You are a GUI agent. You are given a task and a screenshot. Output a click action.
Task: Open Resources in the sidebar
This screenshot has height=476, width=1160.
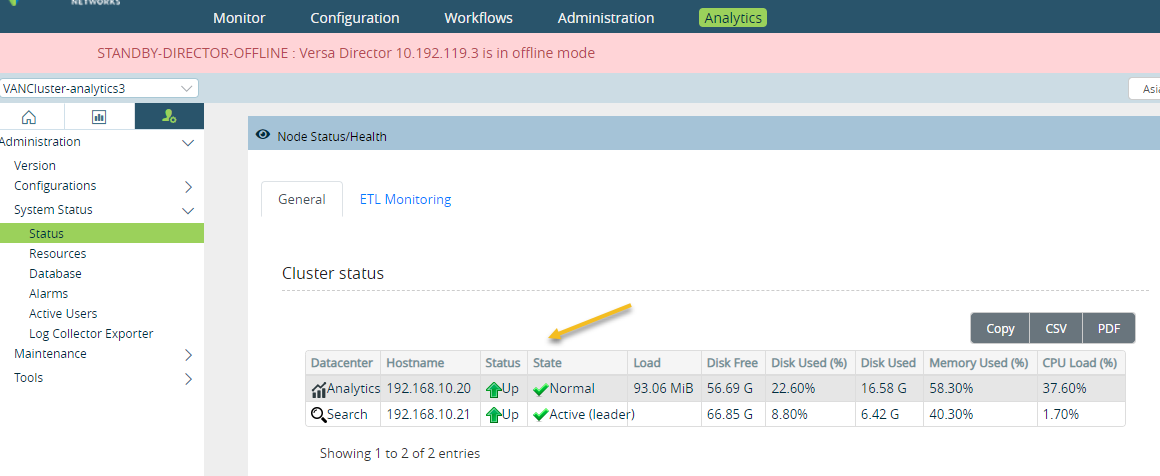[58, 253]
